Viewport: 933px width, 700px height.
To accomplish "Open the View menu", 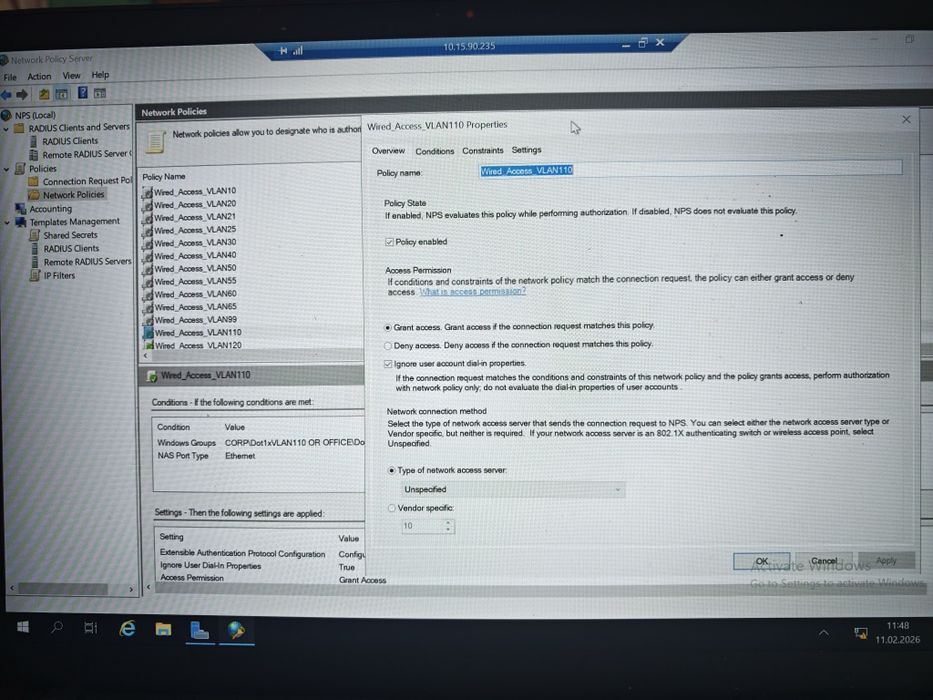I will [x=71, y=76].
